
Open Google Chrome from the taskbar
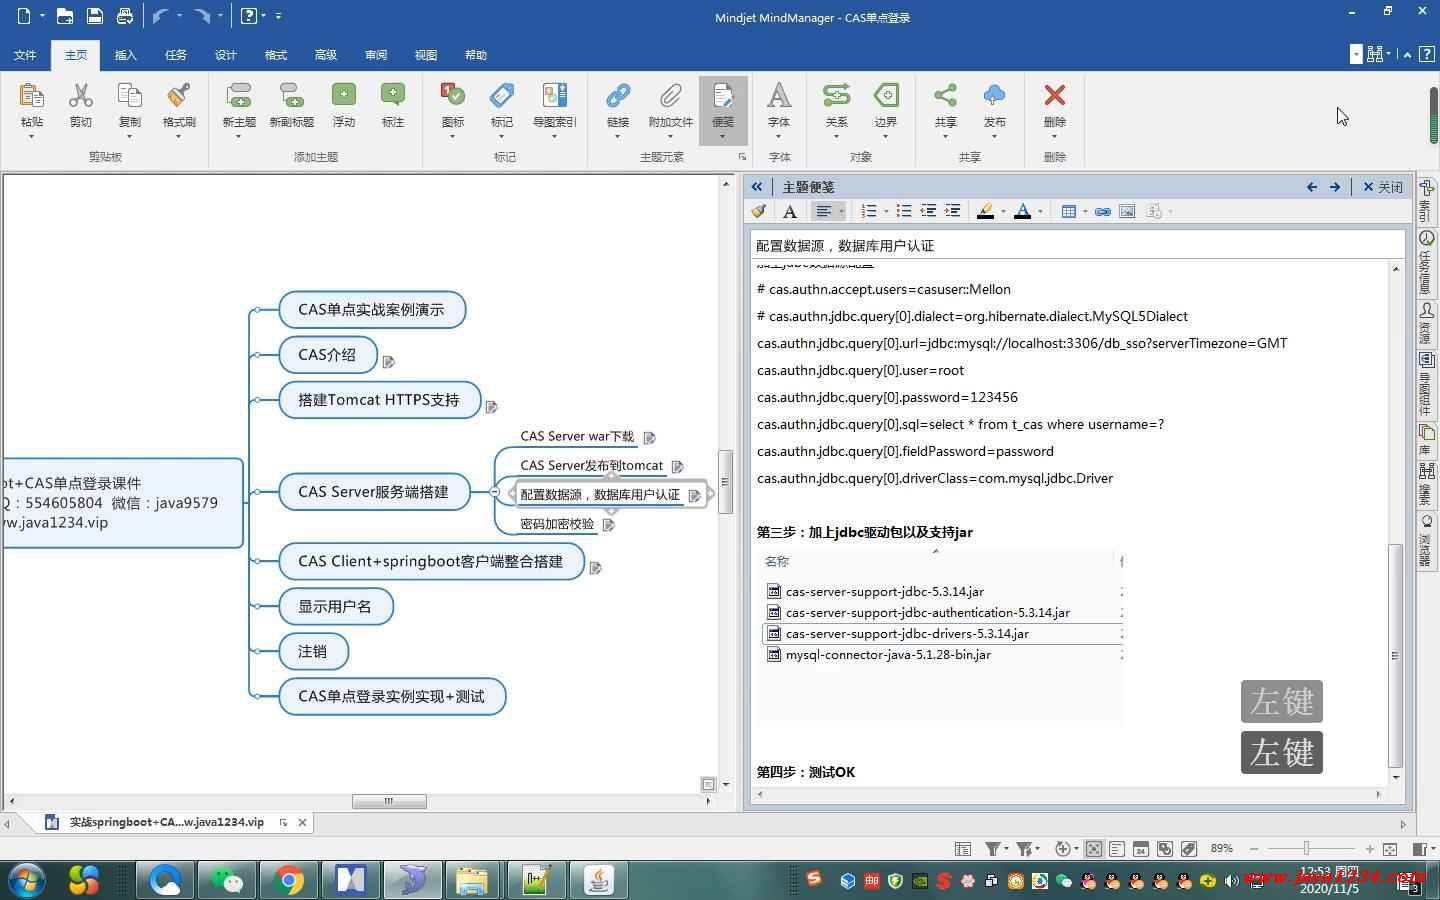pyautogui.click(x=289, y=880)
